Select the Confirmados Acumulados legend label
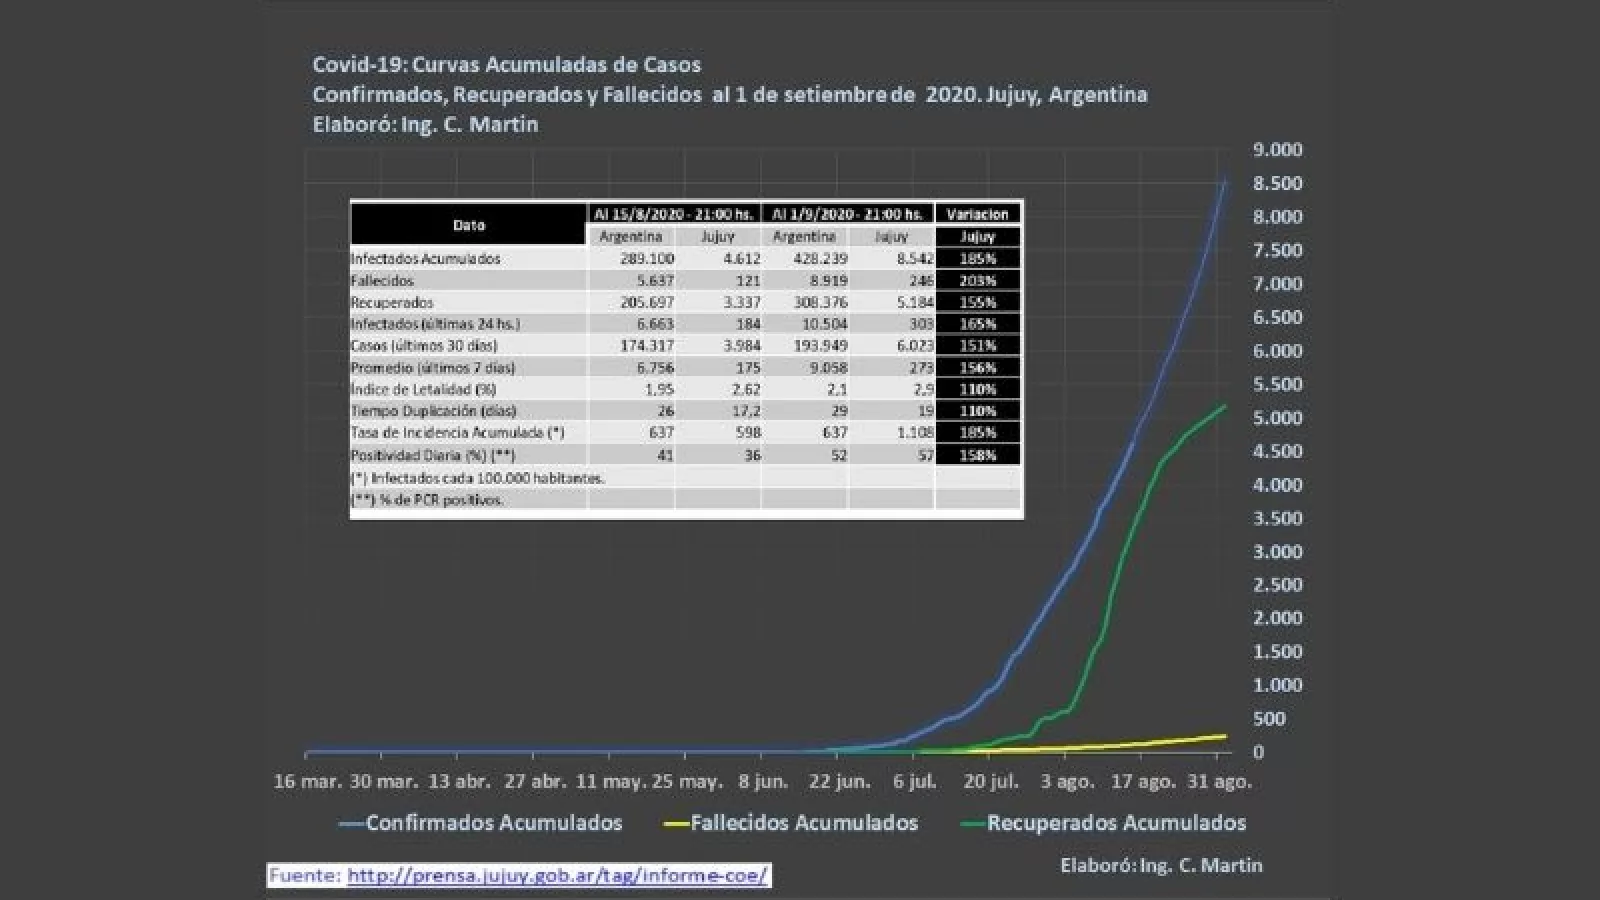The width and height of the screenshot is (1600, 900). click(x=494, y=823)
